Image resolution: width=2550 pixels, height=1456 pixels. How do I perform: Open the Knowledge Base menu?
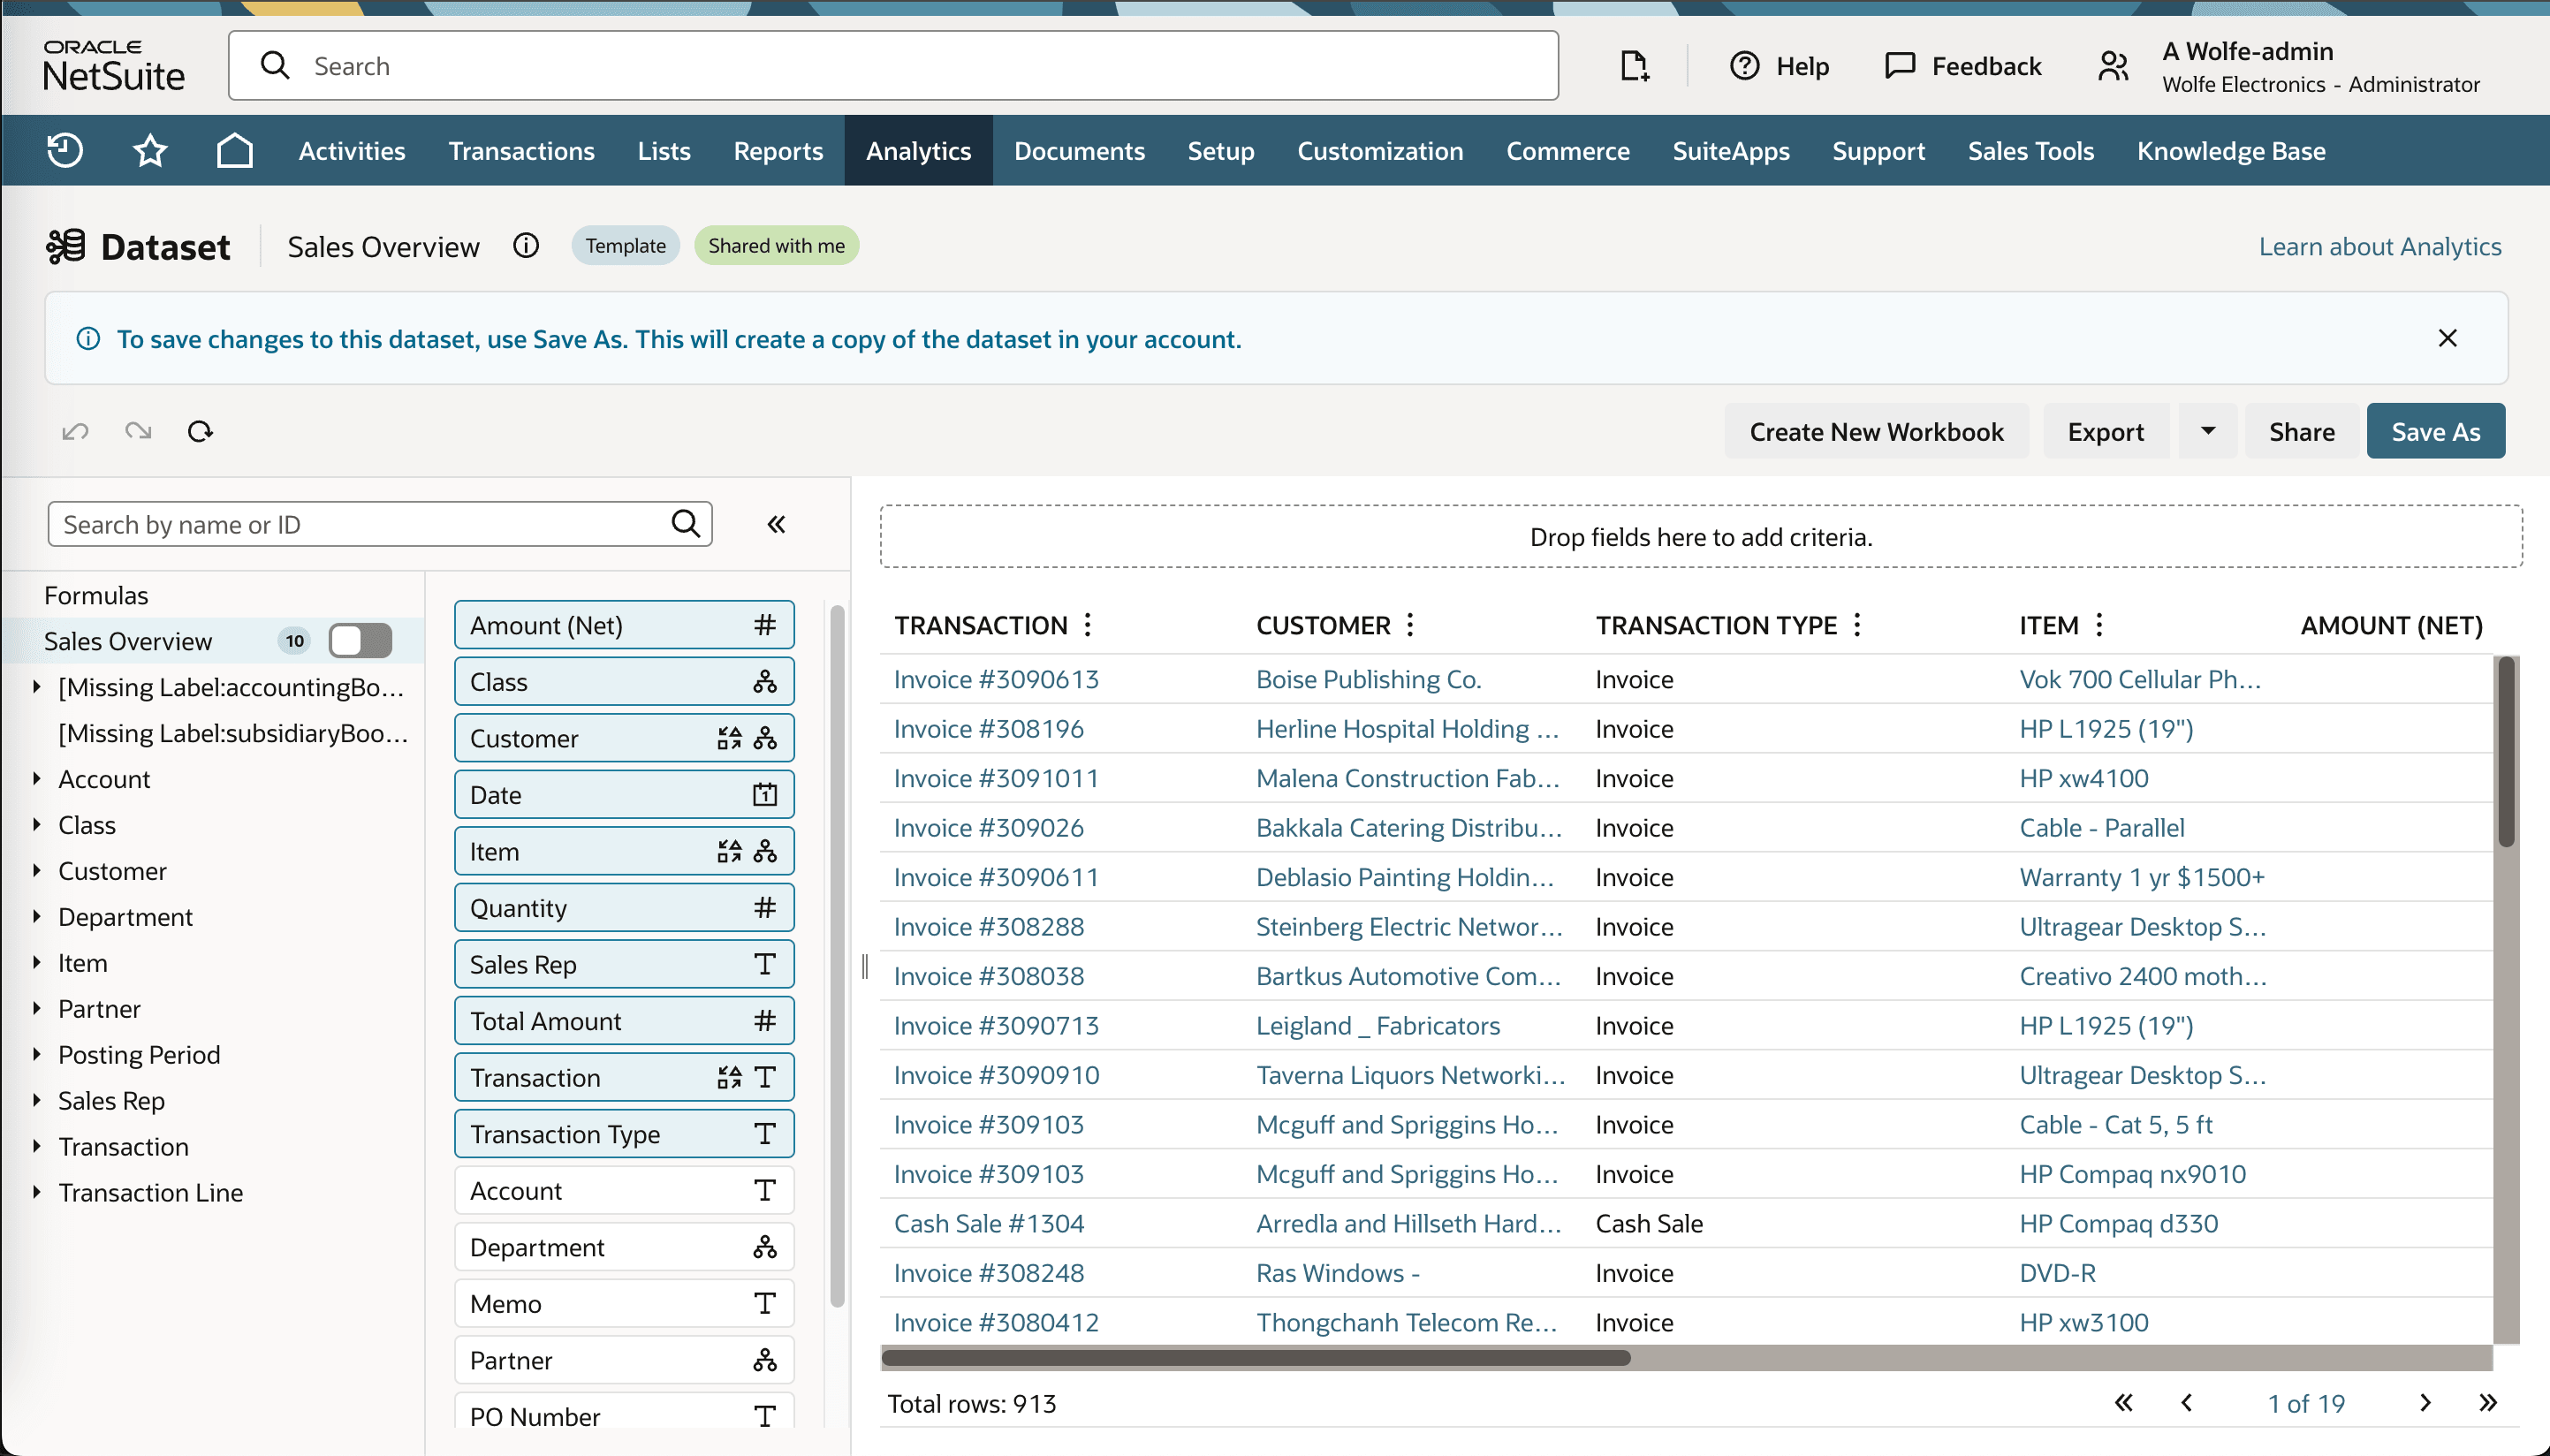coord(2231,150)
